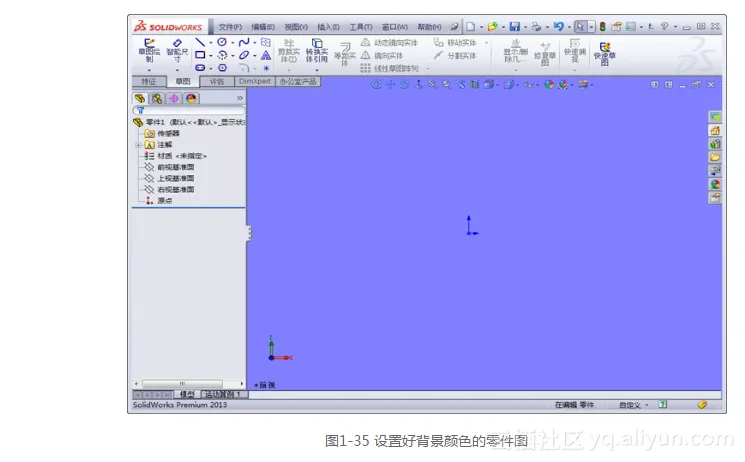
Task: Click Zoom to Fit in view toolbar
Action: [x=432, y=85]
